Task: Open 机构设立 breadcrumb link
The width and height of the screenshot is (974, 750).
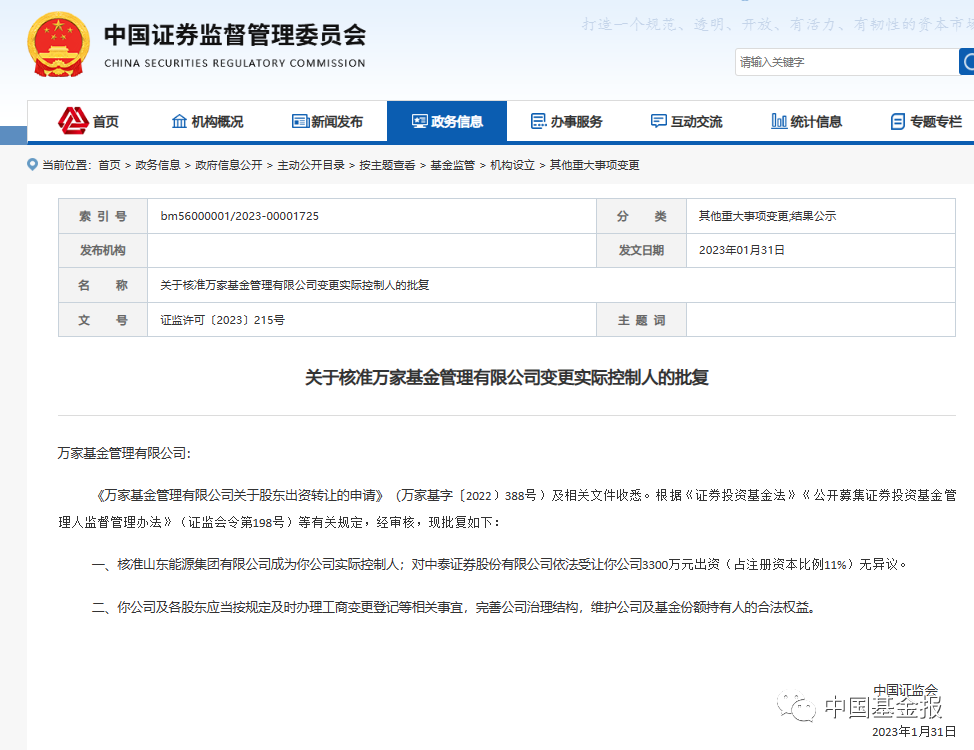Action: coord(512,165)
